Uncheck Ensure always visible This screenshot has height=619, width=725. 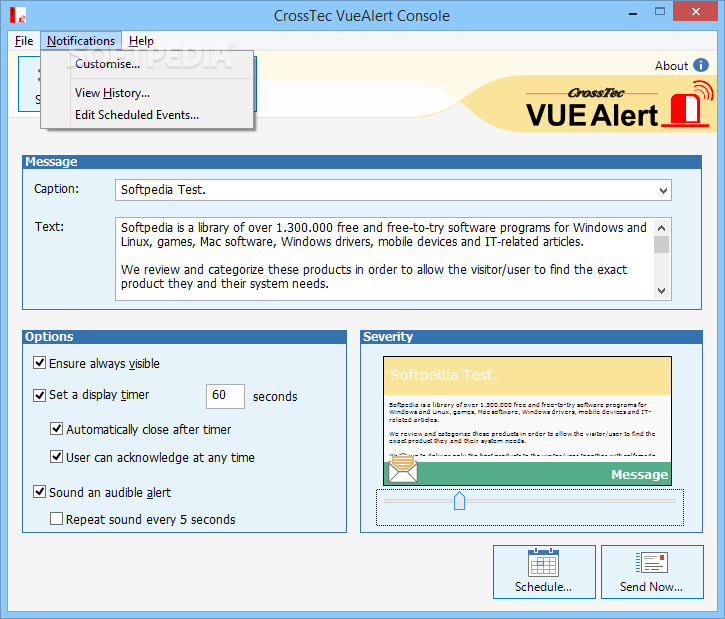(39, 363)
